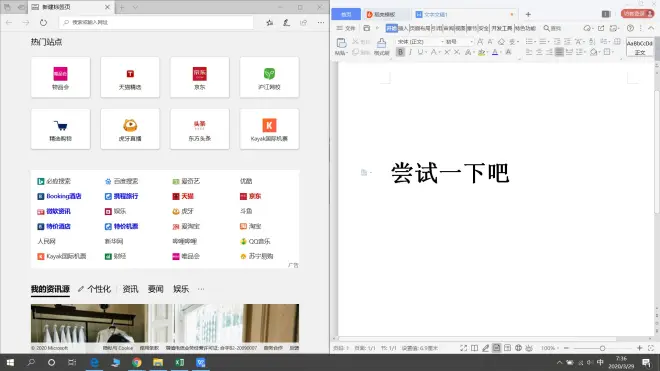The image size is (660, 371).
Task: Toggle Bold formatting in WPS Writer
Action: tap(400, 52)
